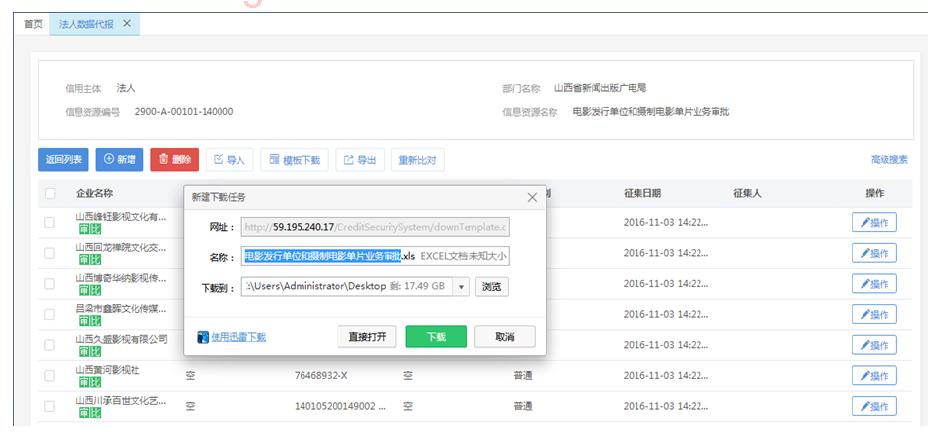Close the 法人数据代报 tab

(x=127, y=24)
